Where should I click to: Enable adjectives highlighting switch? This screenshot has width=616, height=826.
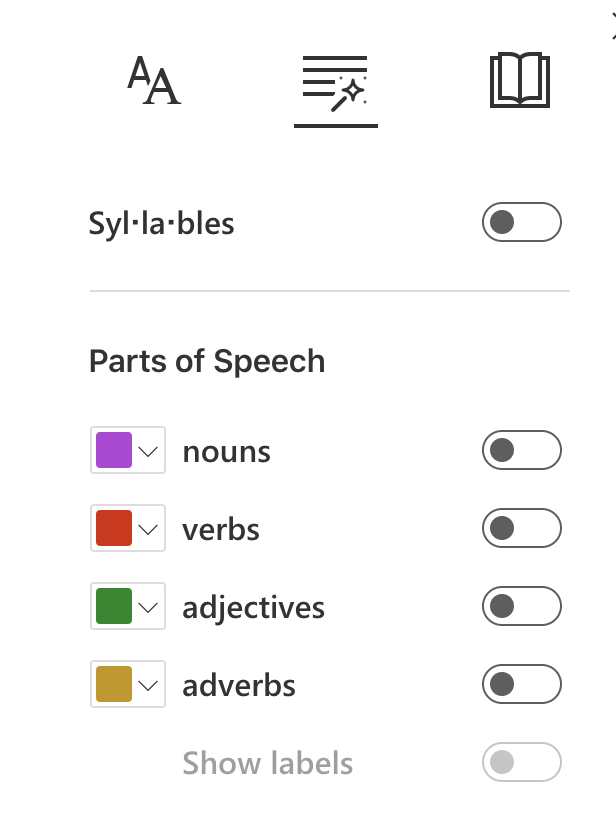click(521, 606)
